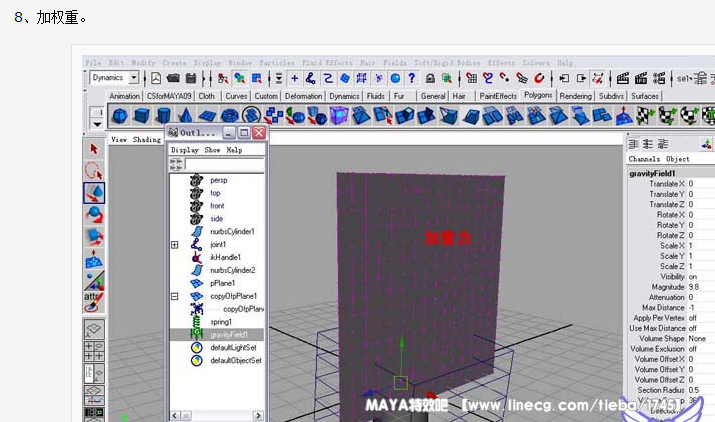Open the Outliner Display menu
This screenshot has width=715, height=422.
pyautogui.click(x=185, y=150)
